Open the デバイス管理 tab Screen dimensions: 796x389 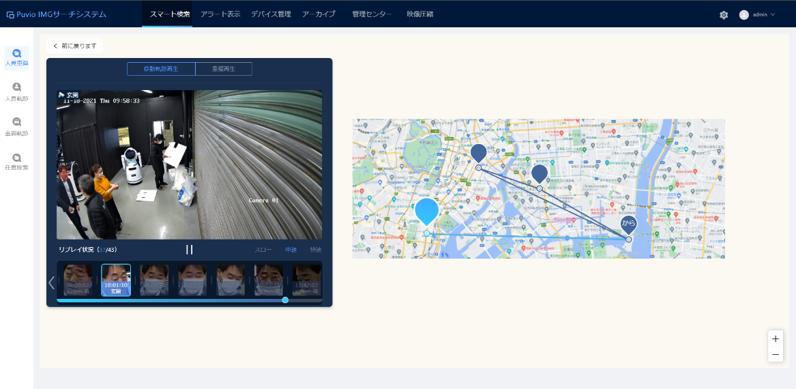(271, 14)
